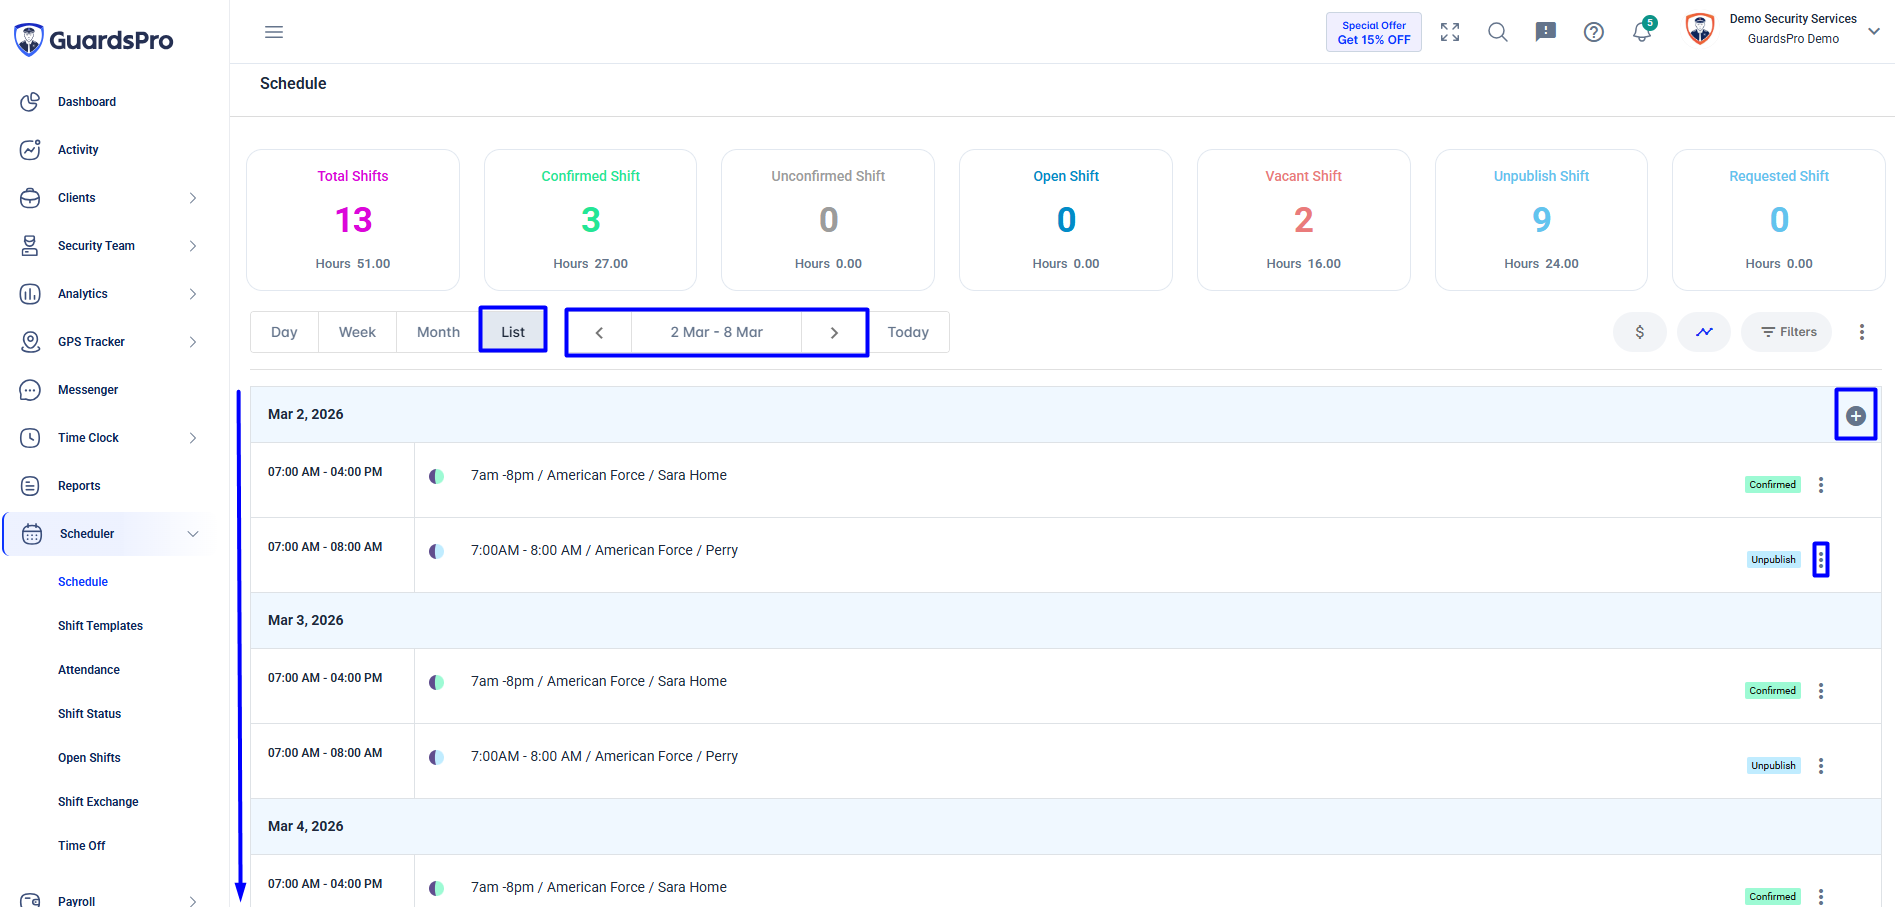Click the Time Clock icon
Viewport: 1895px width, 907px height.
(30, 438)
